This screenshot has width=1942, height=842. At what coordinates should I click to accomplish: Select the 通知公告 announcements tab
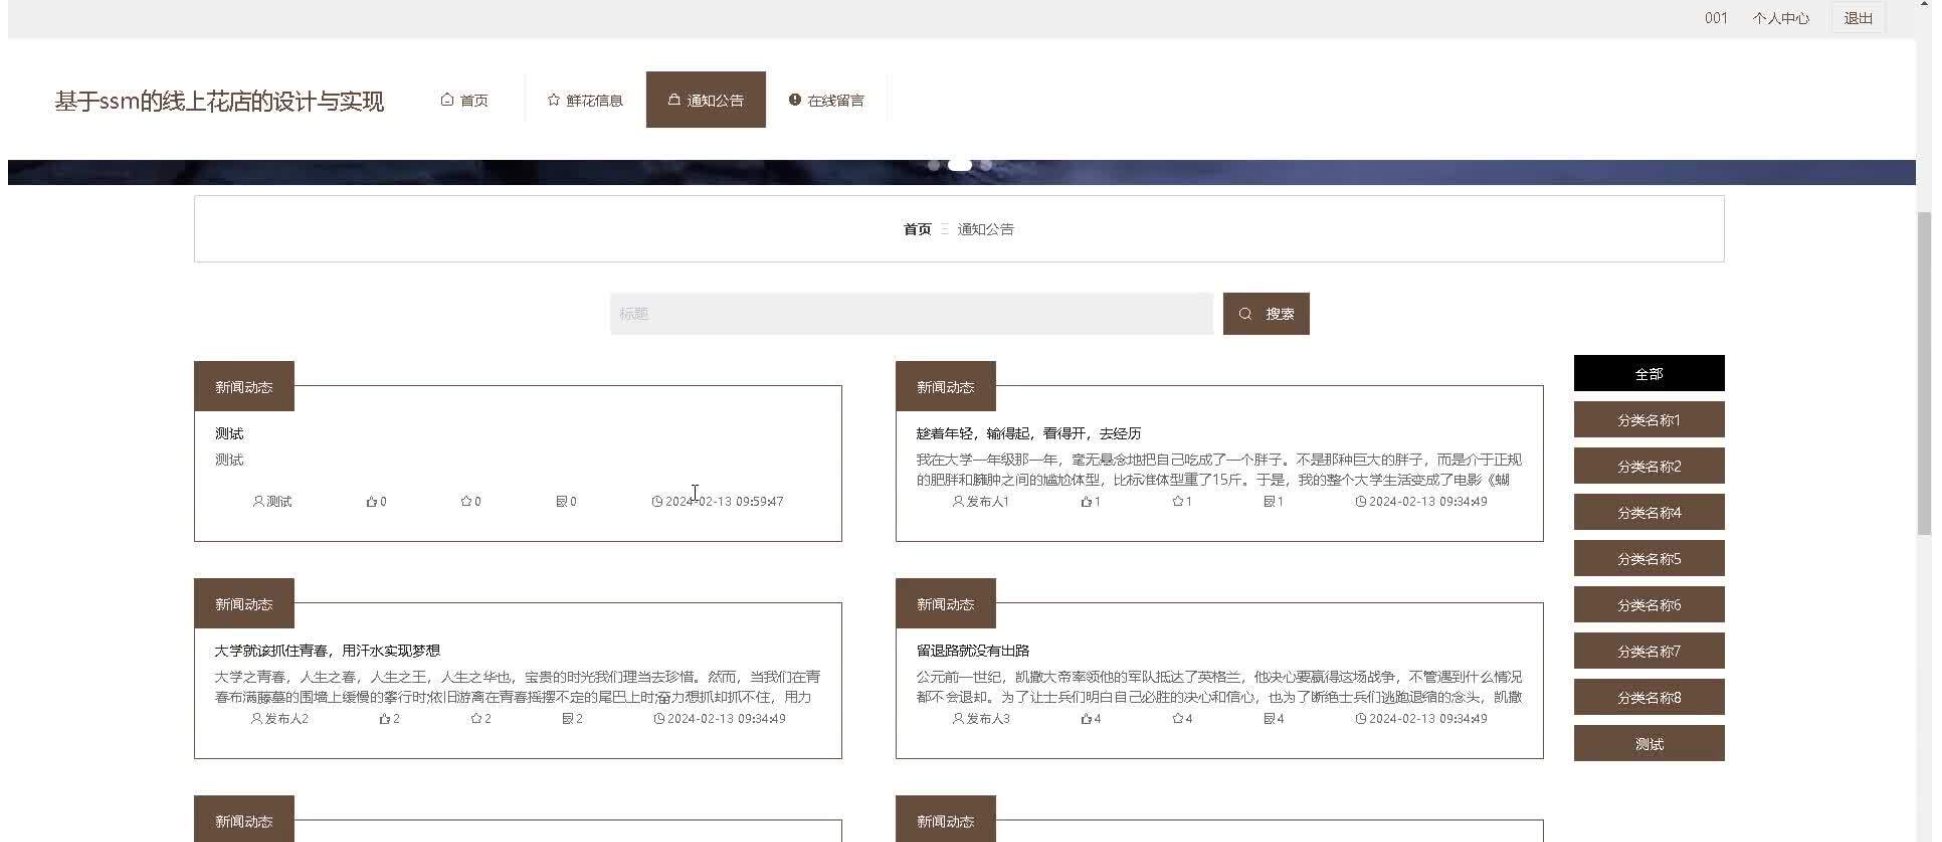tap(706, 100)
